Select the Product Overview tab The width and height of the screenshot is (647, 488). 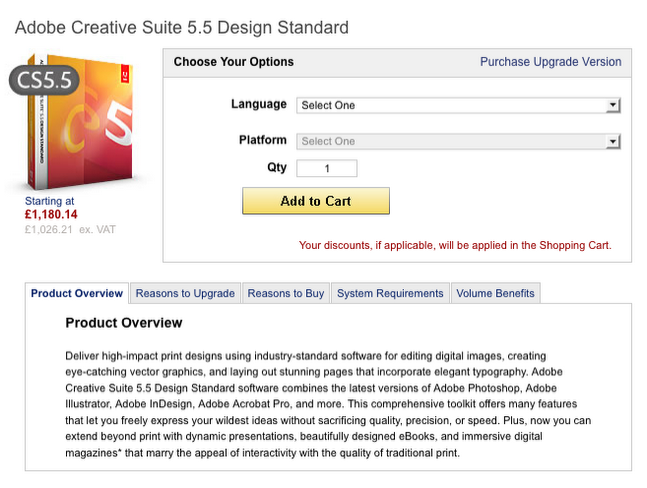[x=77, y=293]
